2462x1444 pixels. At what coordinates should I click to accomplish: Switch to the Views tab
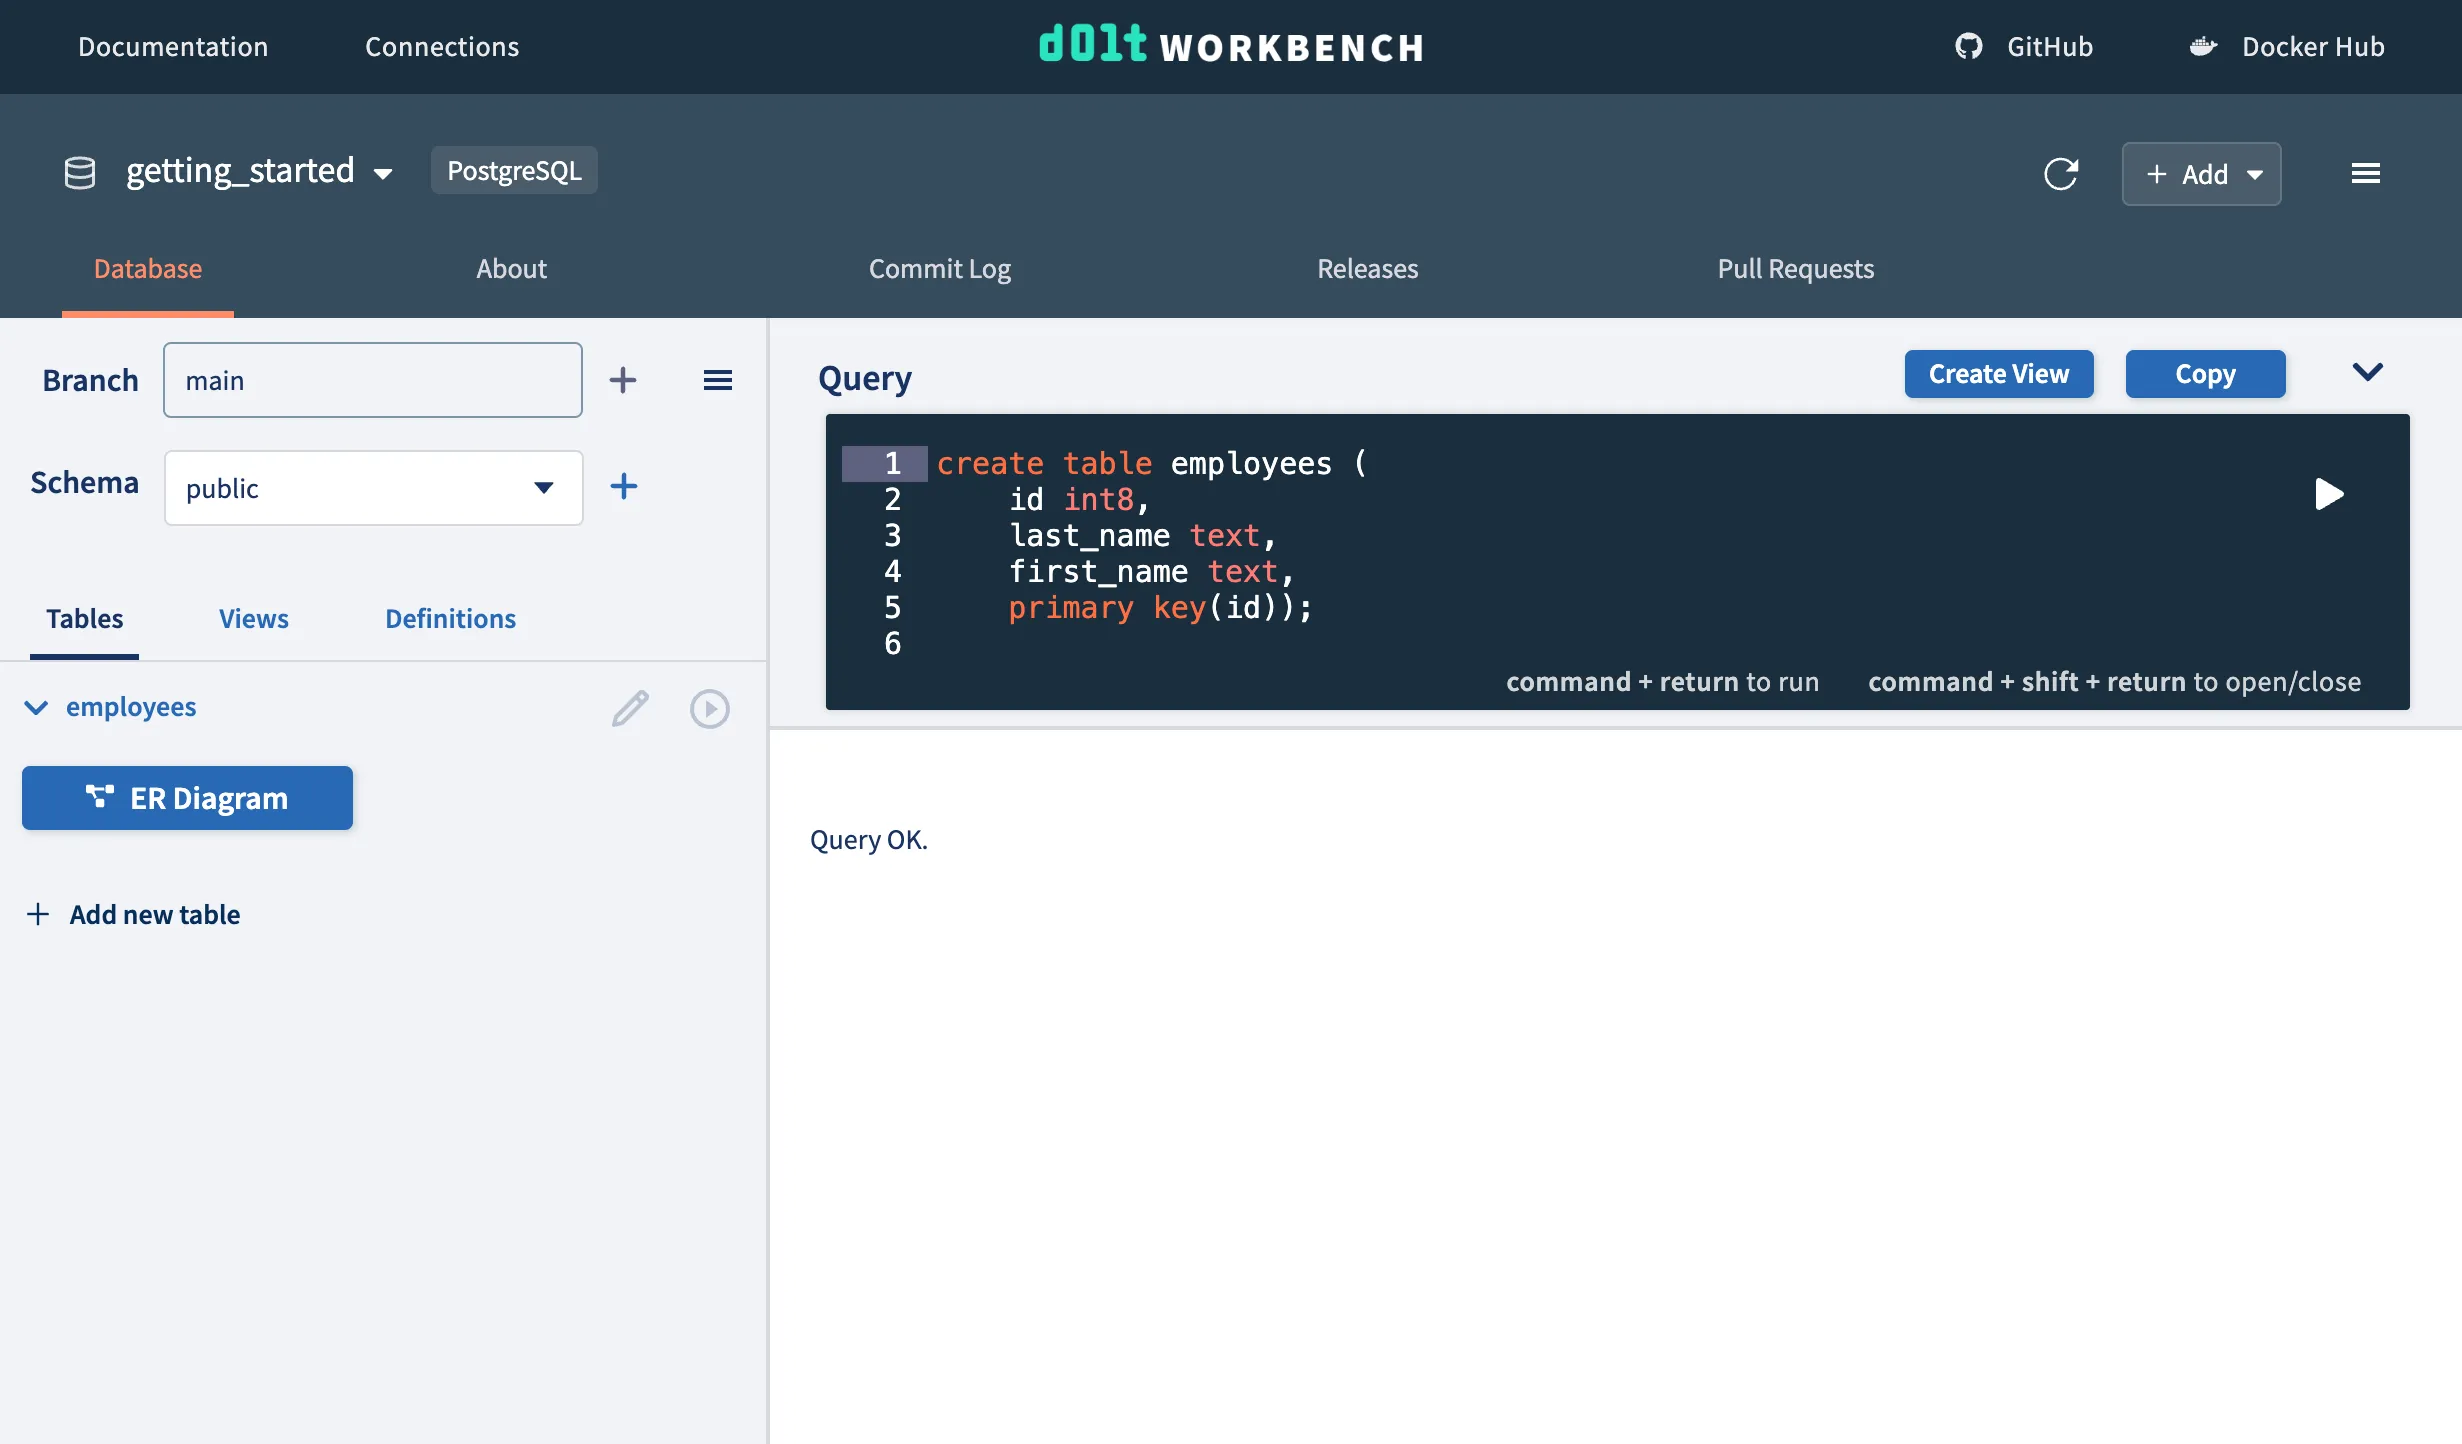coord(252,619)
